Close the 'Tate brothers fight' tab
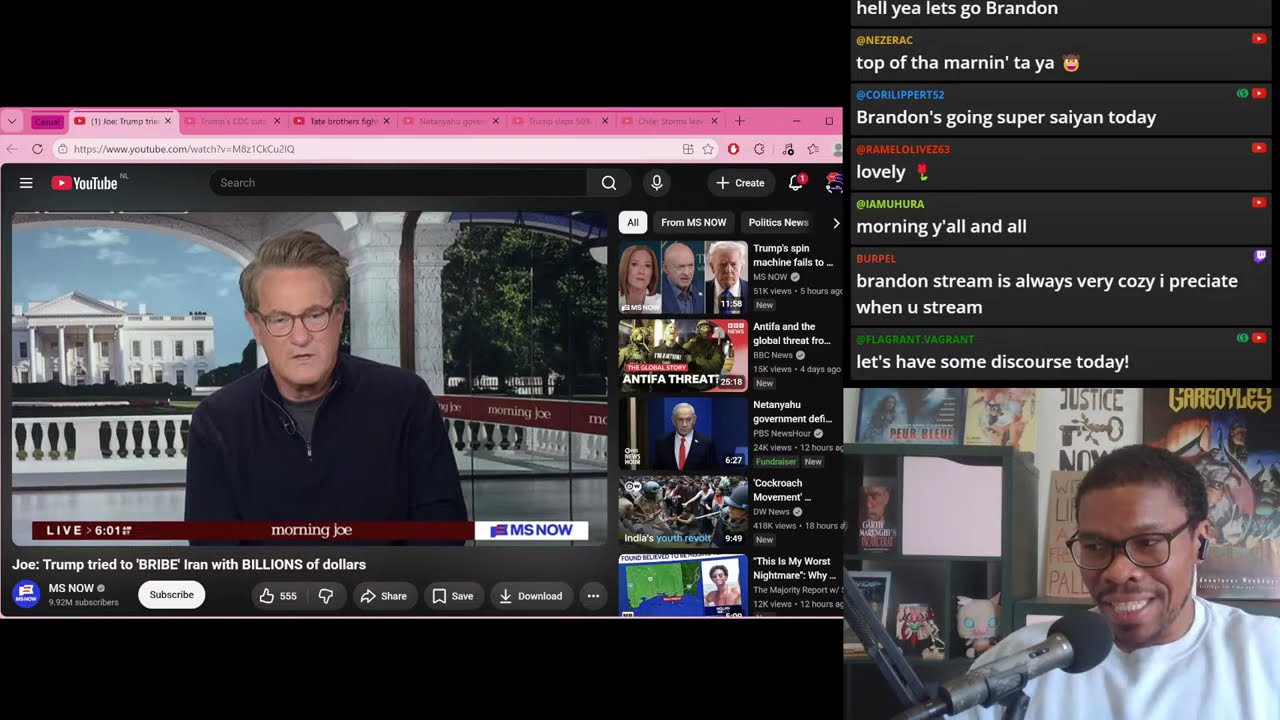Screen dimensions: 1280x720 point(387,121)
